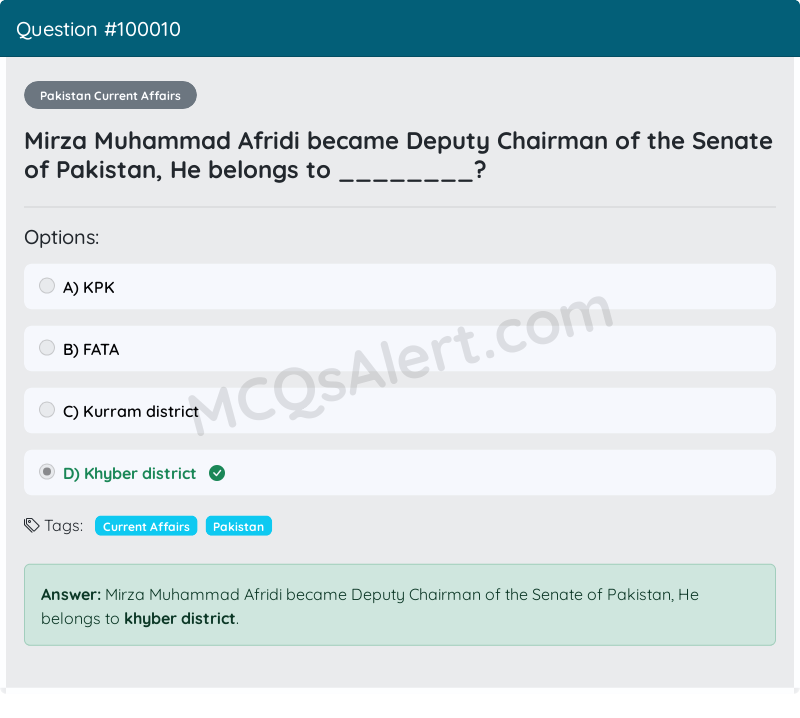This screenshot has height=718, width=800.
Task: Click the 'C) Kurram district' option label
Action: pyautogui.click(x=131, y=412)
